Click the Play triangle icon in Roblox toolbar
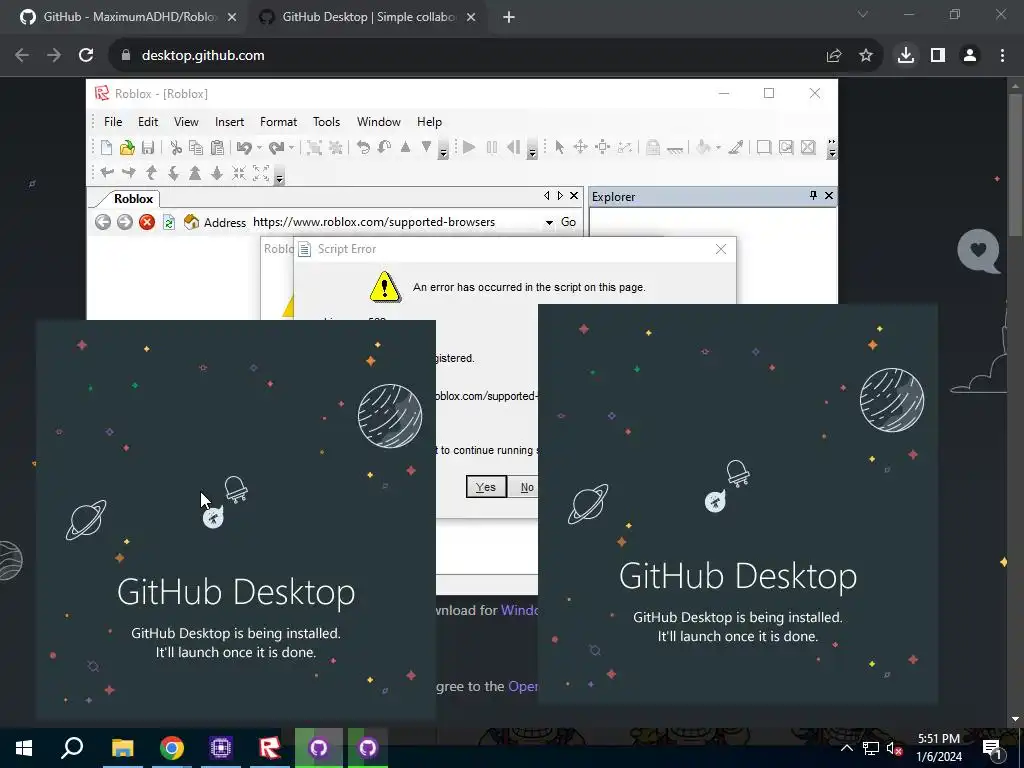The height and width of the screenshot is (768, 1024). click(469, 148)
